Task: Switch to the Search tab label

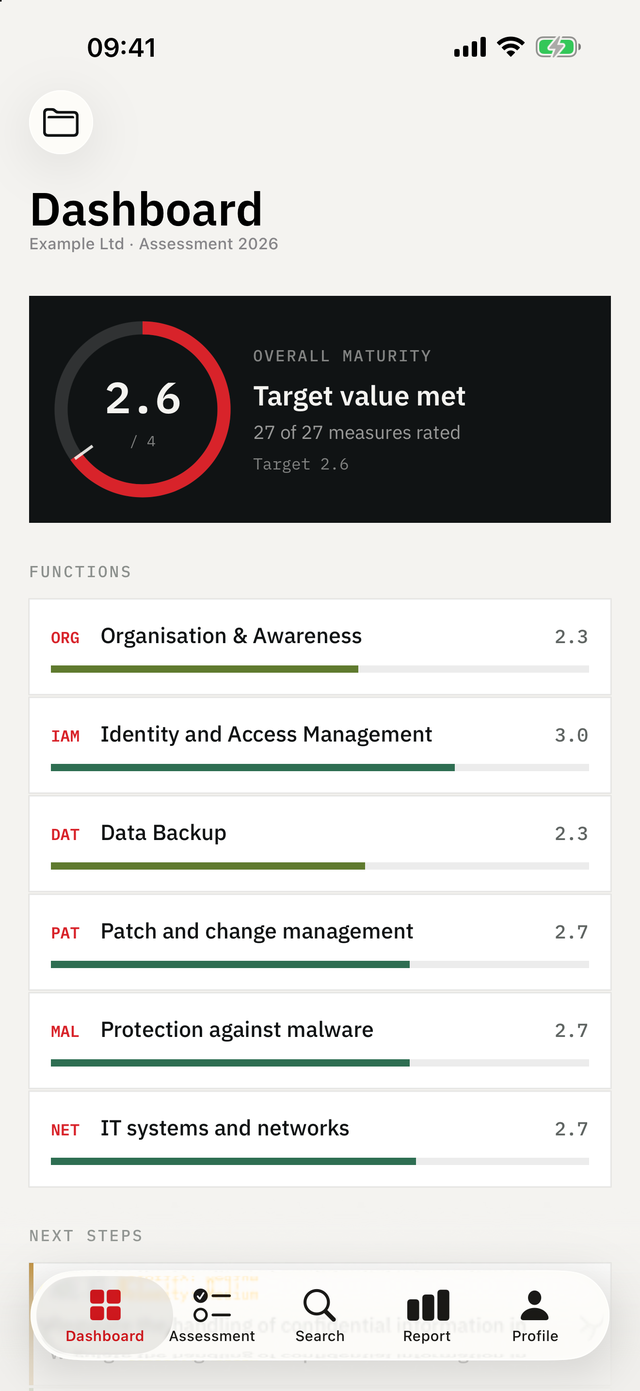Action: coord(320,1336)
